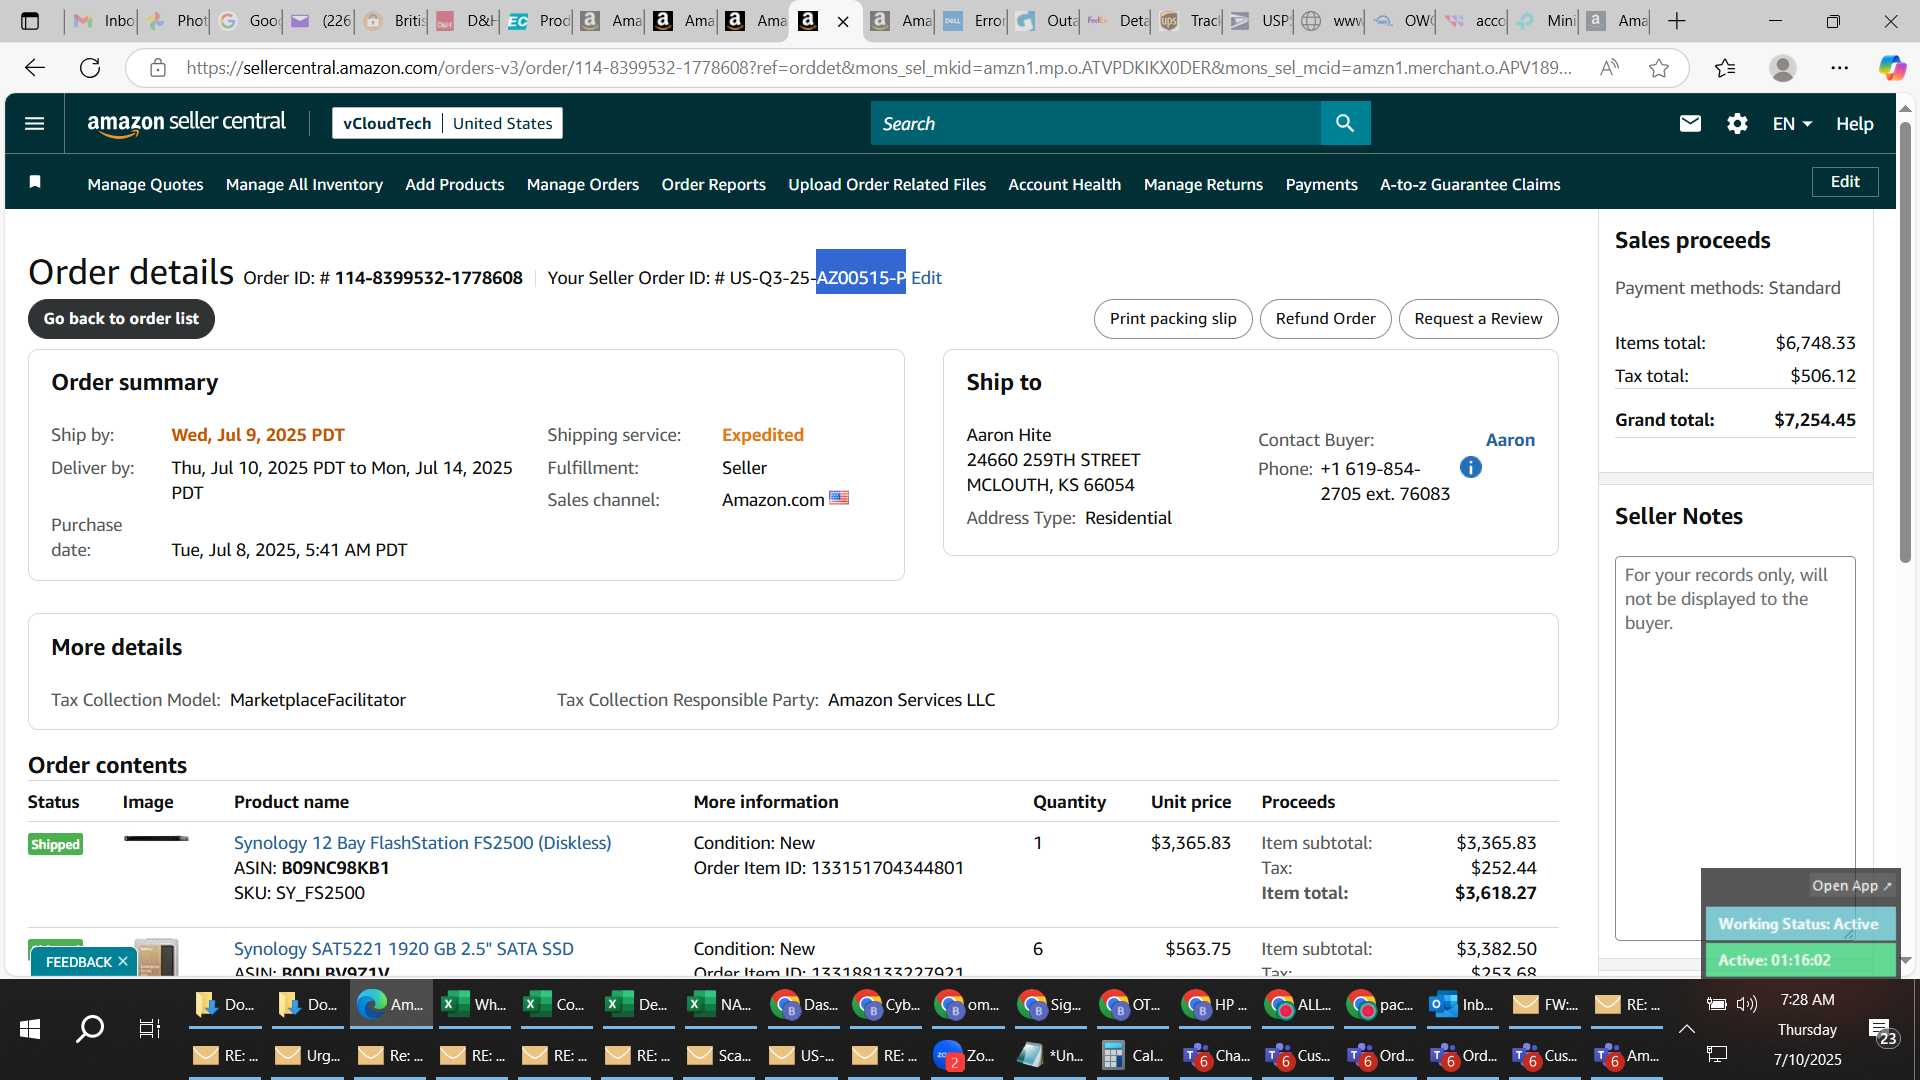1920x1080 pixels.
Task: Click Help in the header
Action: coord(1854,123)
